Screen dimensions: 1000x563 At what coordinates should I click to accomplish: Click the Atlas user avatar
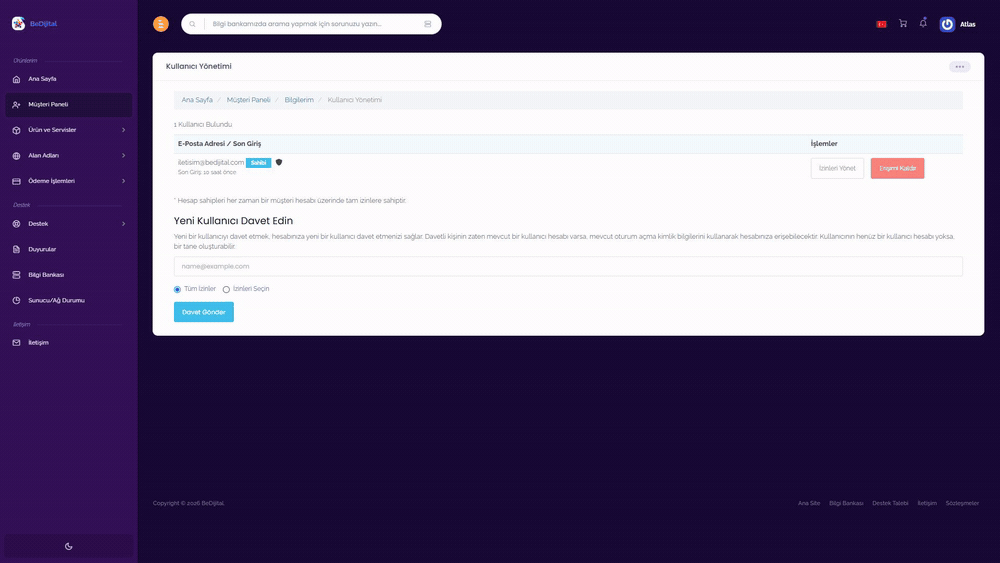pos(947,24)
